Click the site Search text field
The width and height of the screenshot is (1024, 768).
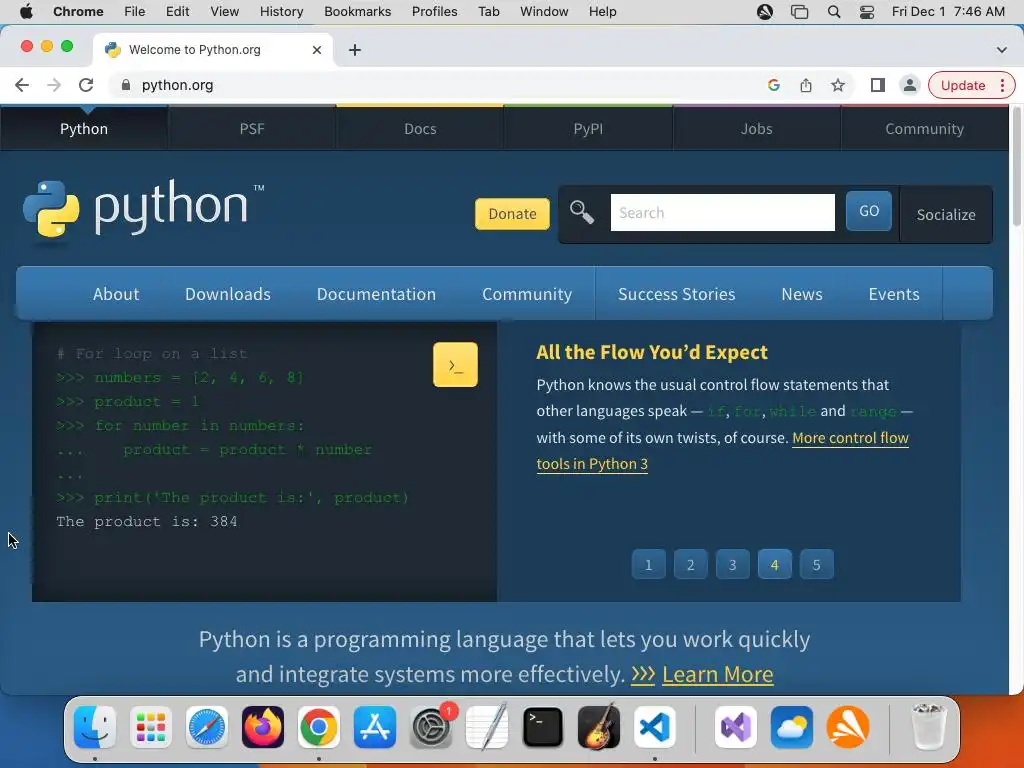(x=722, y=212)
